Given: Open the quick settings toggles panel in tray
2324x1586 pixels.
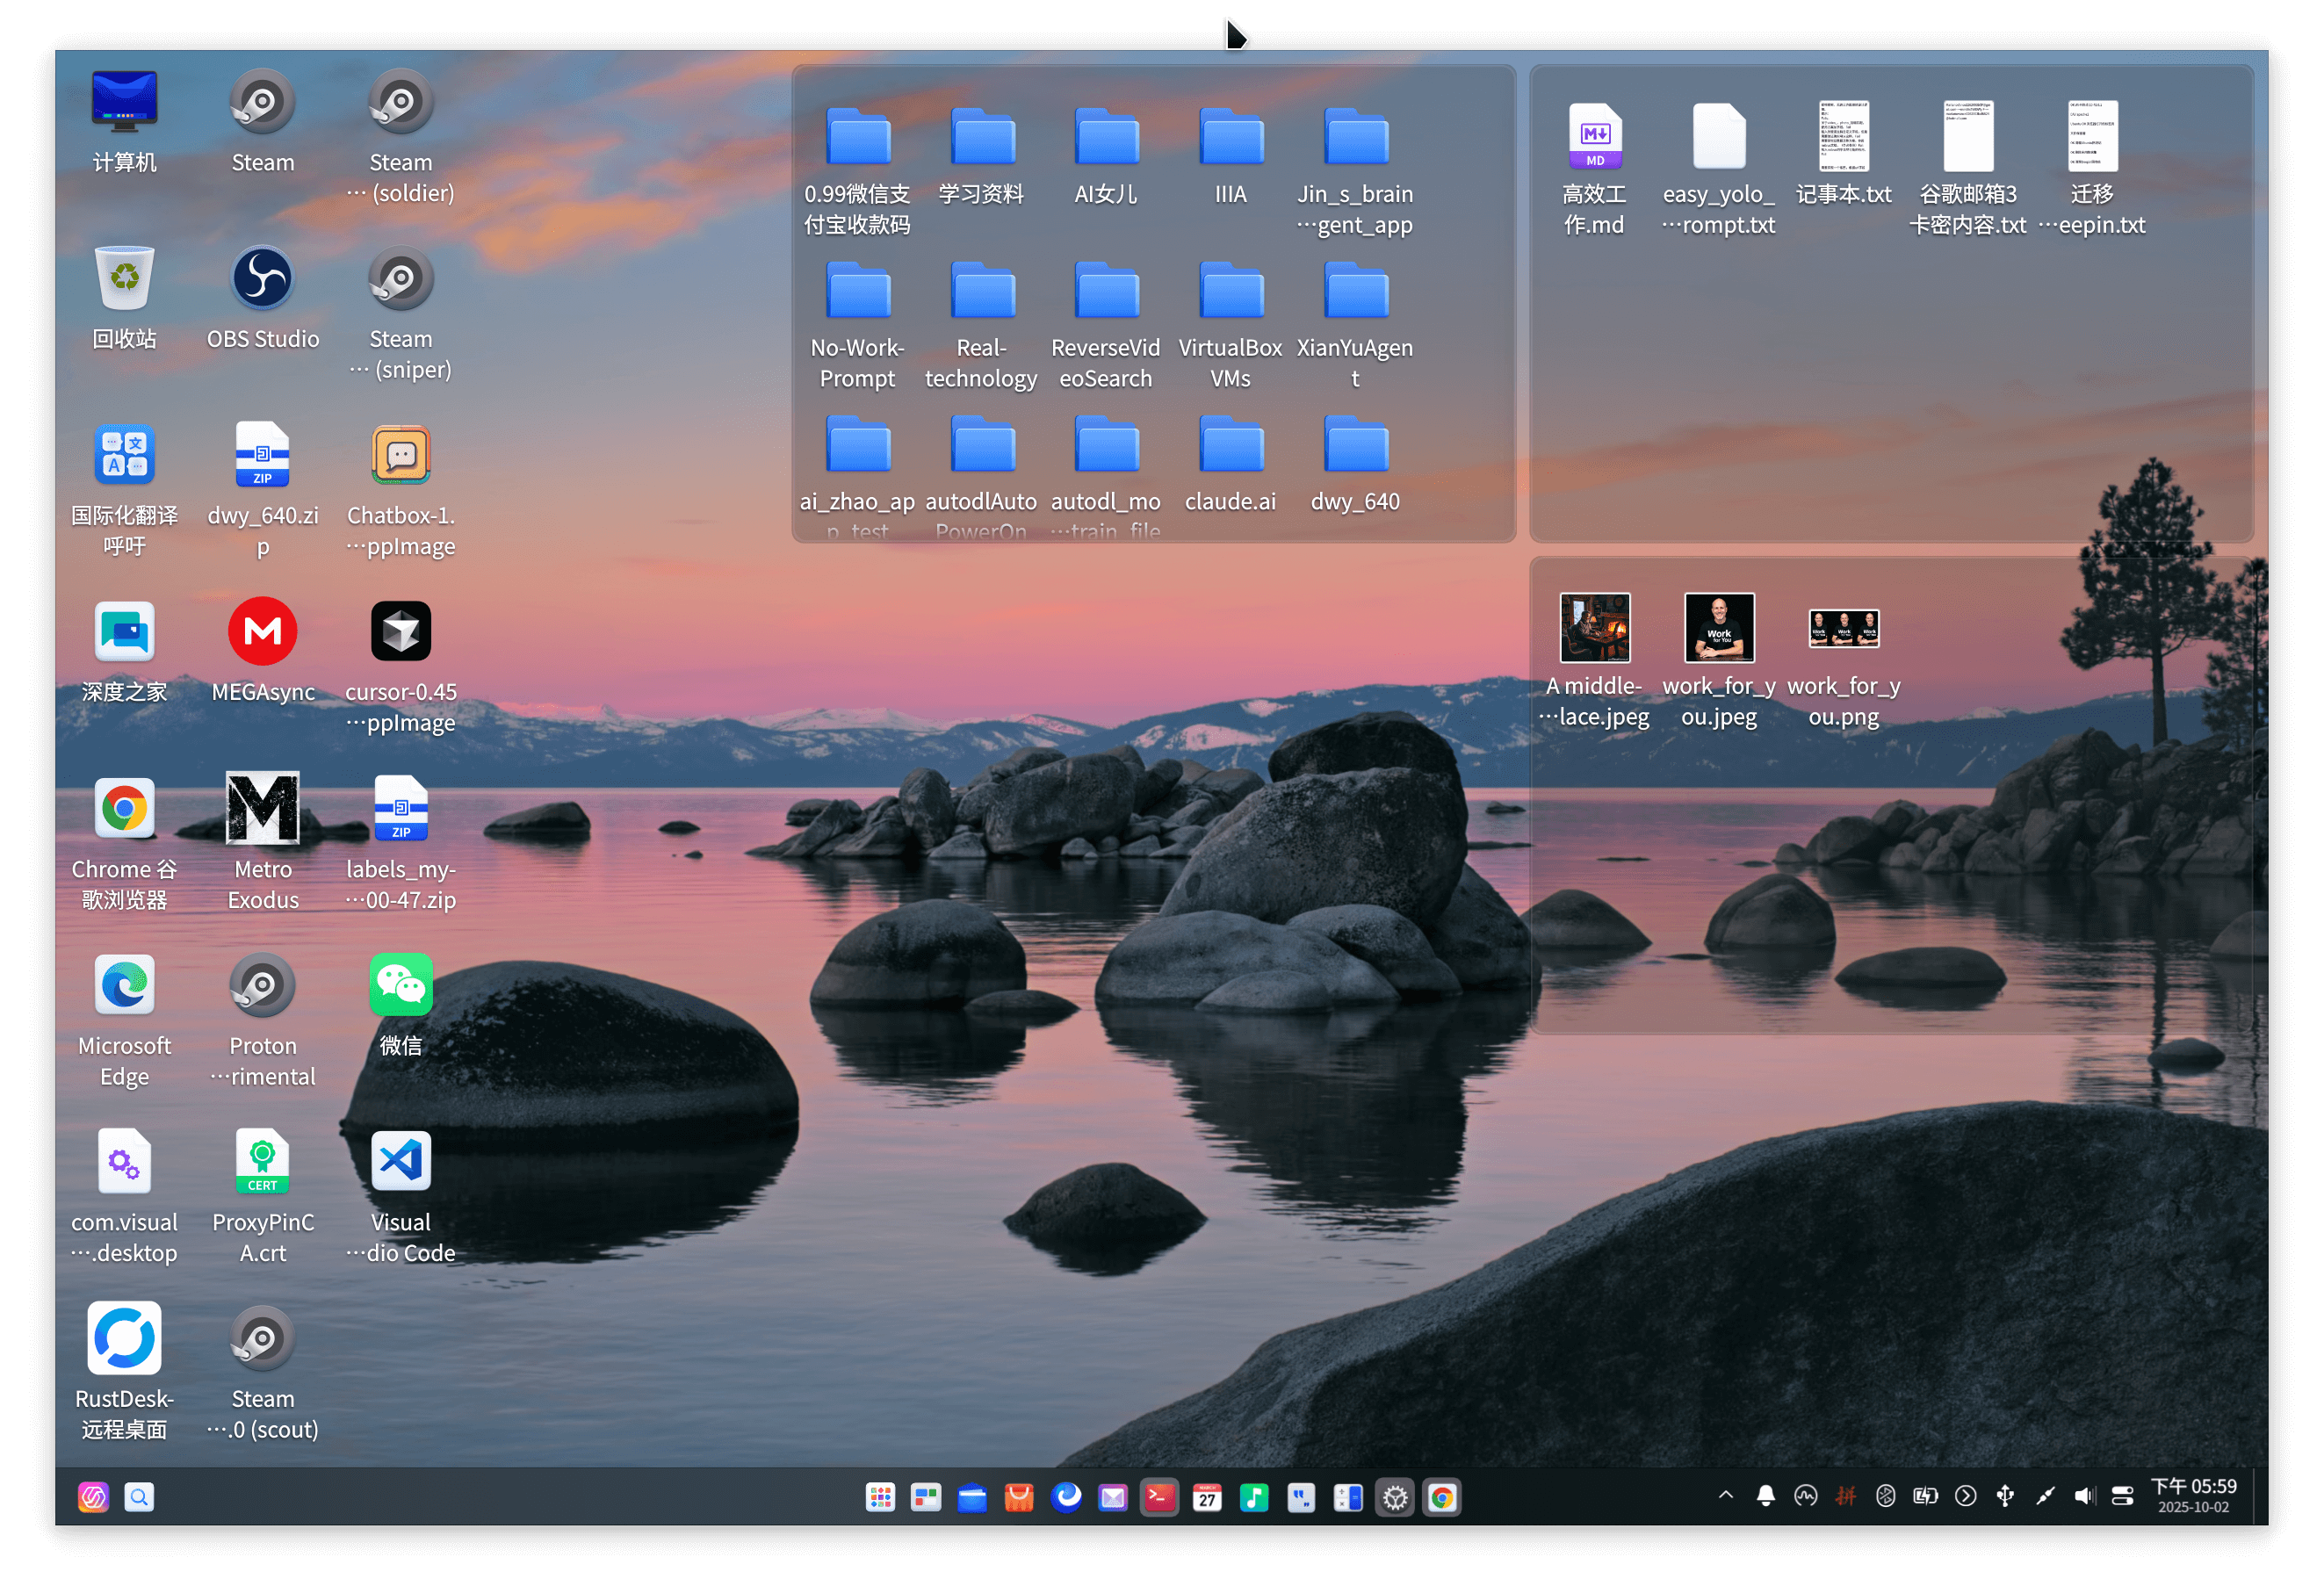Looking at the screenshot, I should [x=2123, y=1497].
